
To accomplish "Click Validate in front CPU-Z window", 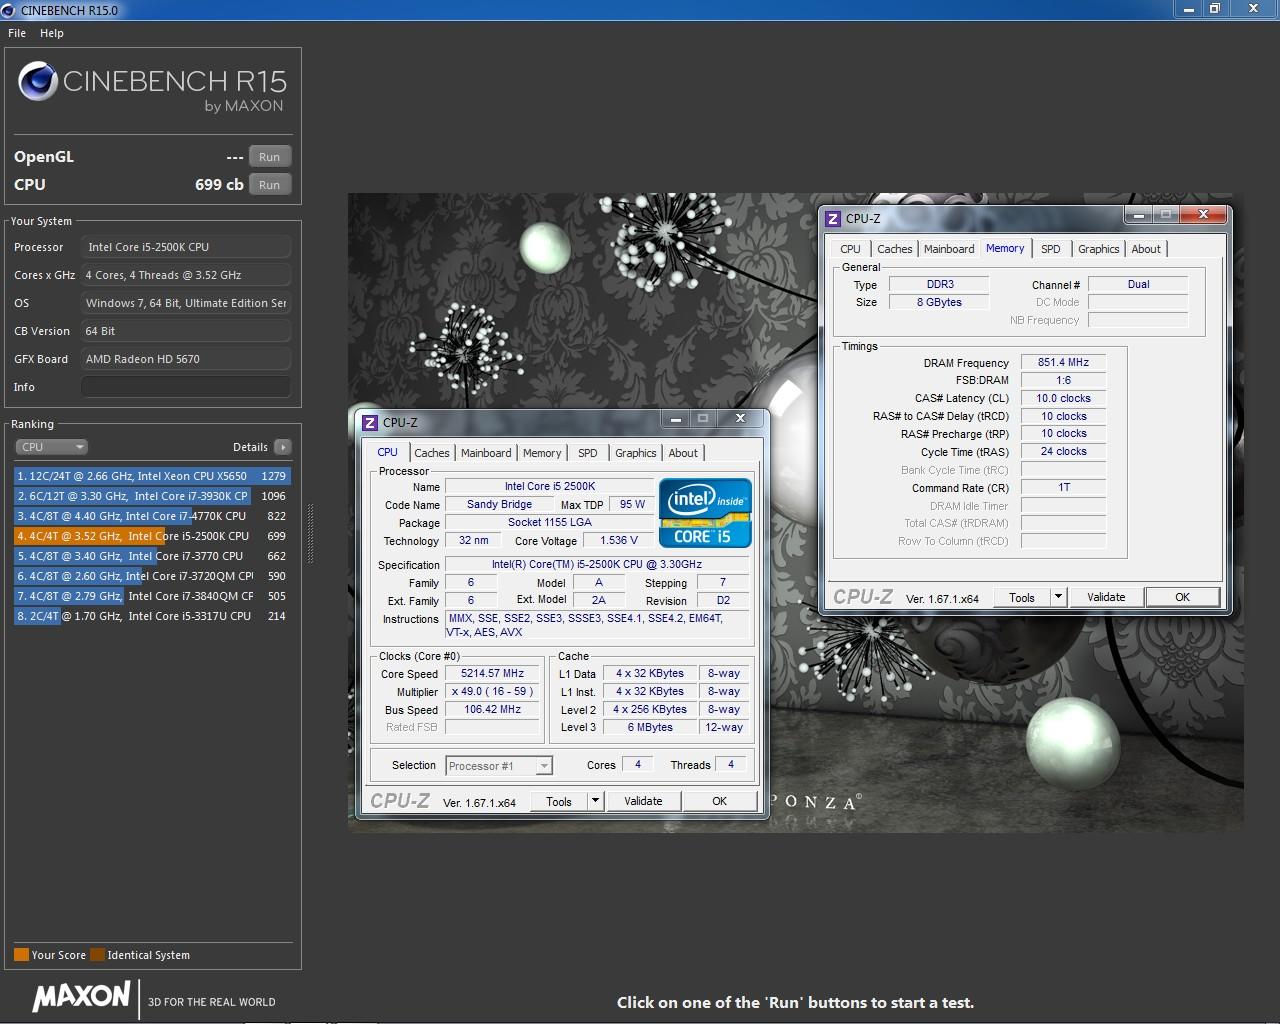I will tap(643, 801).
